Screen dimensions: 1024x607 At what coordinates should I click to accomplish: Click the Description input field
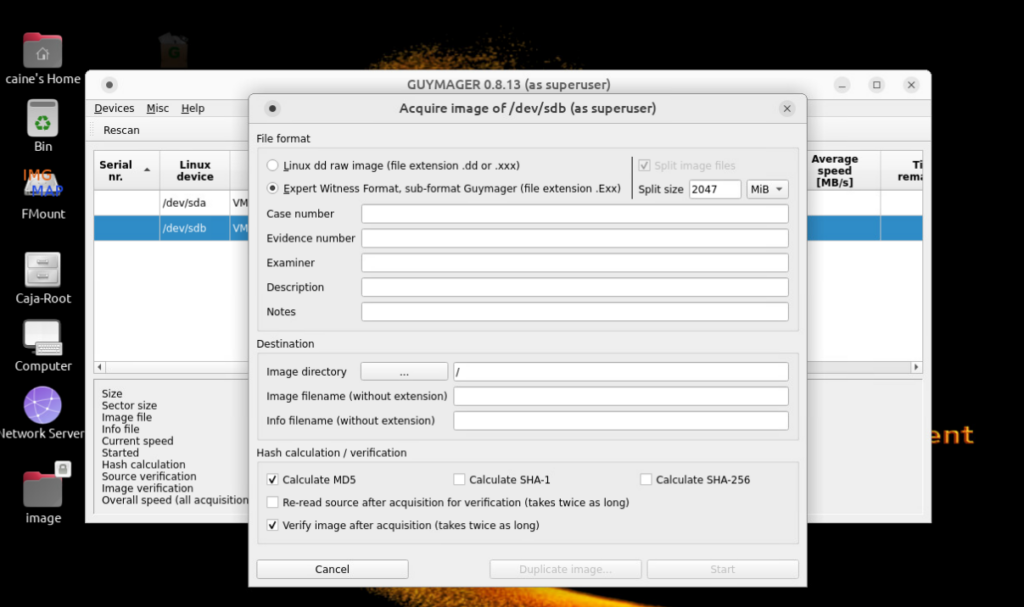pyautogui.click(x=575, y=287)
